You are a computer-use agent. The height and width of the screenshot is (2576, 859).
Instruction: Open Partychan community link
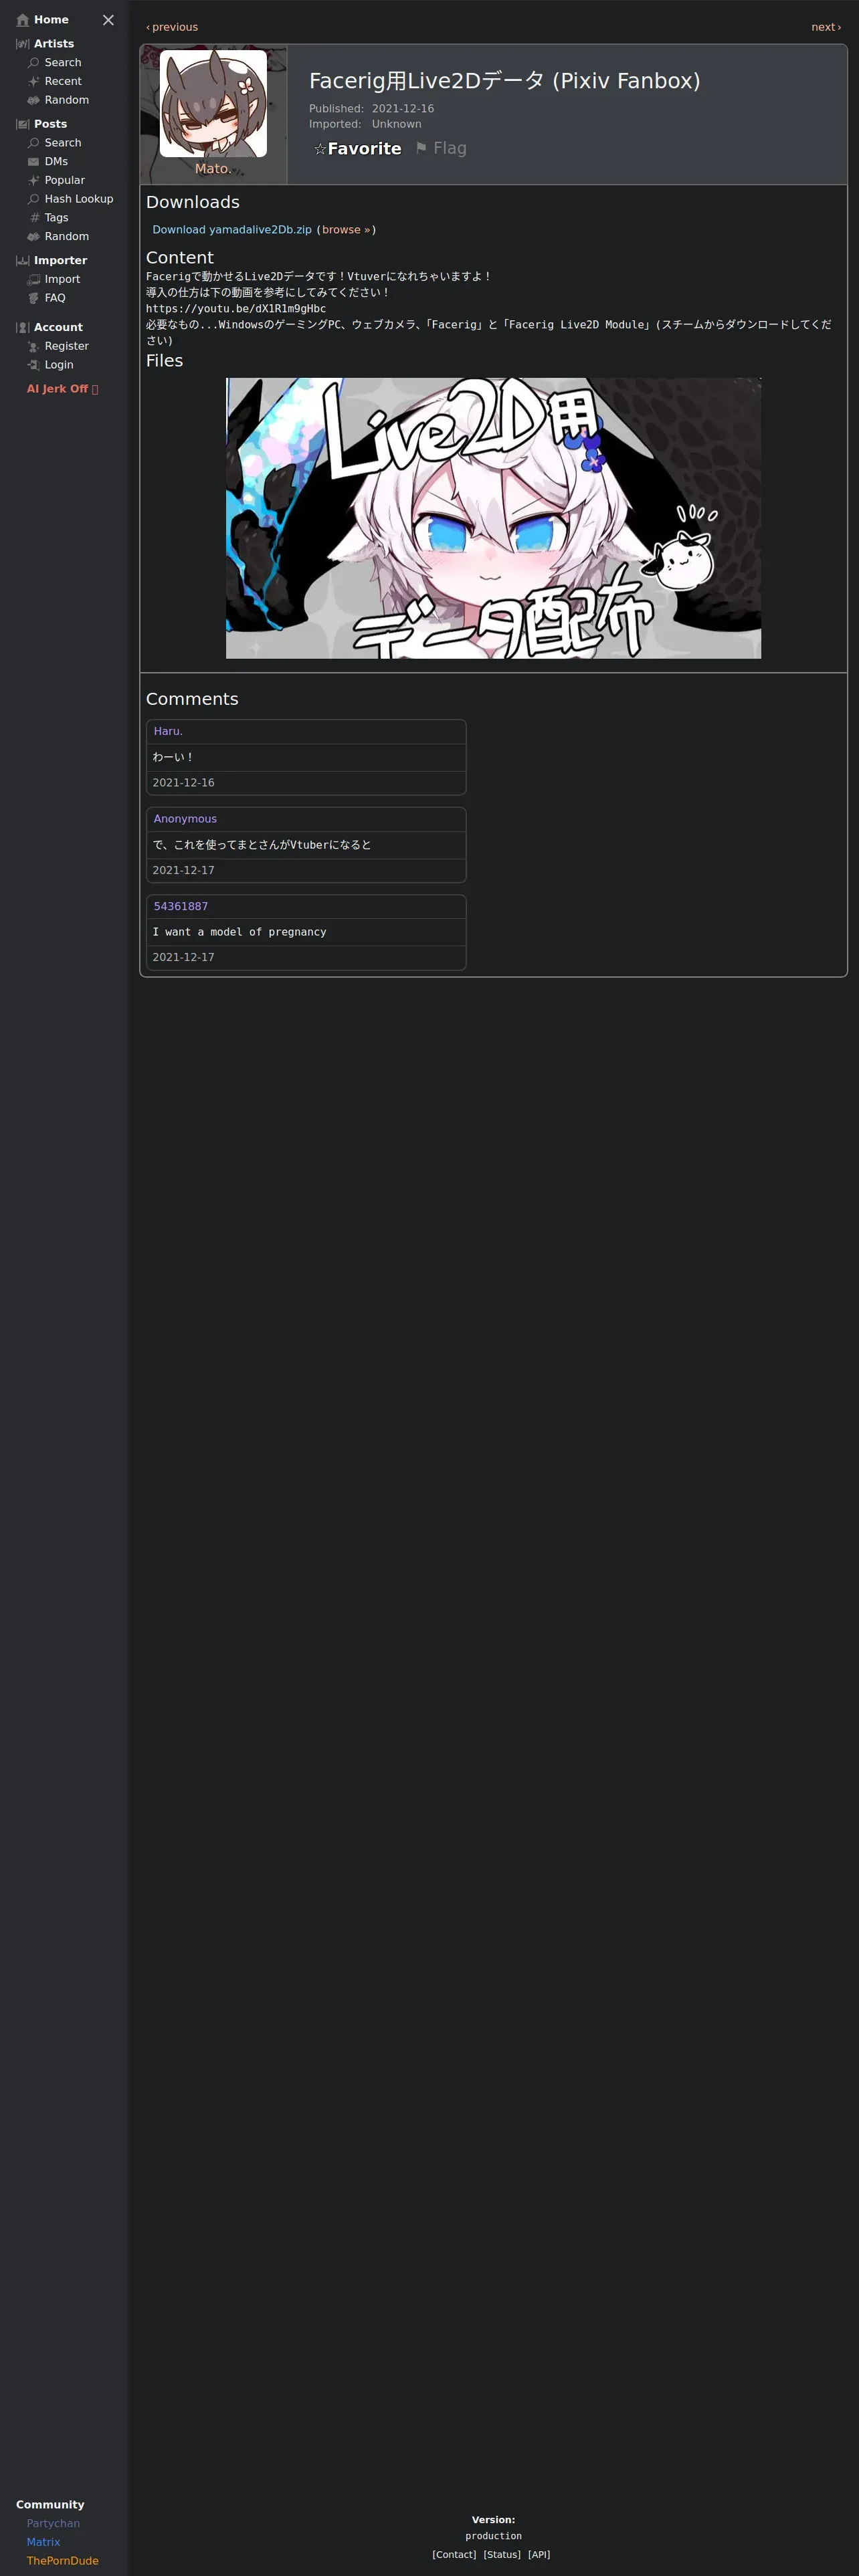point(53,2523)
